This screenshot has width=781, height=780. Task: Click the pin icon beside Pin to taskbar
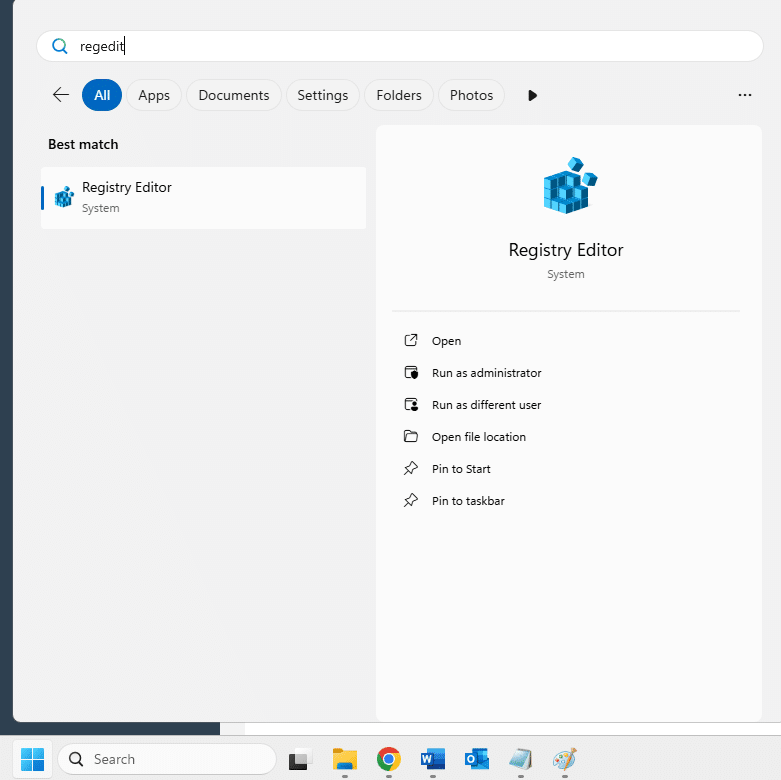pyautogui.click(x=411, y=500)
